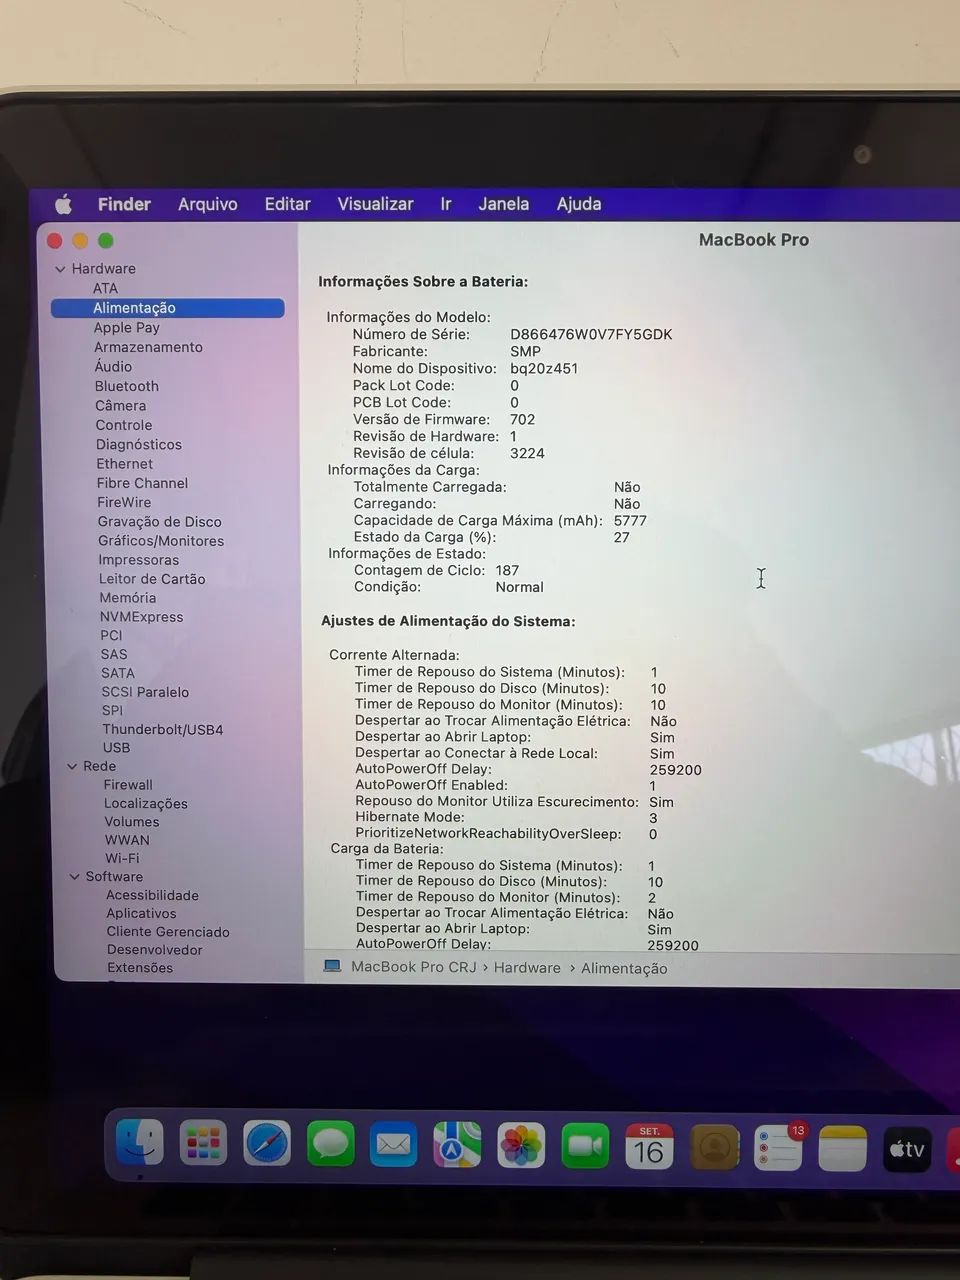
Task: Select Localizações under Rede
Action: pos(146,804)
